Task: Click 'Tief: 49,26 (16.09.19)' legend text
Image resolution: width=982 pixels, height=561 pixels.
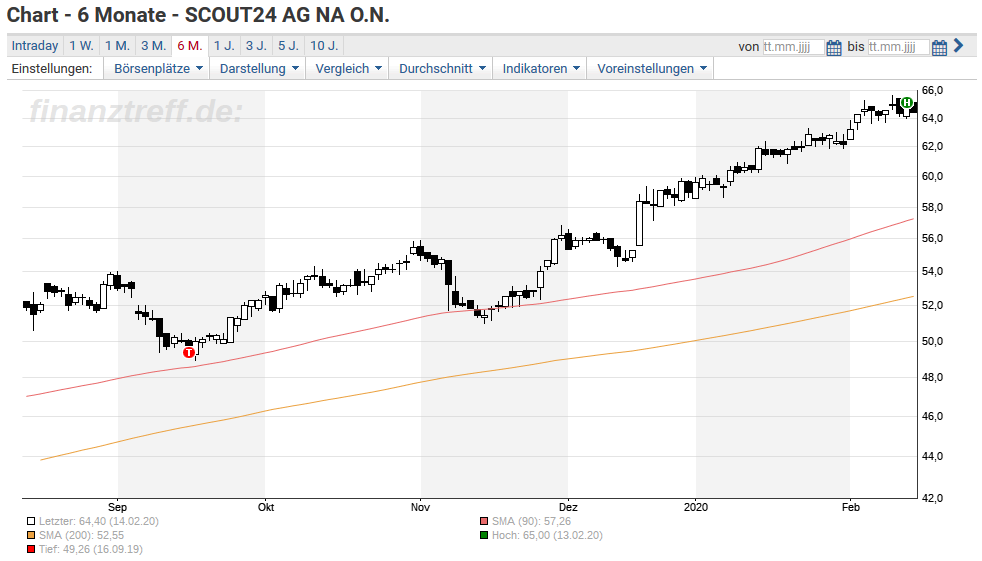Action: pyautogui.click(x=91, y=549)
